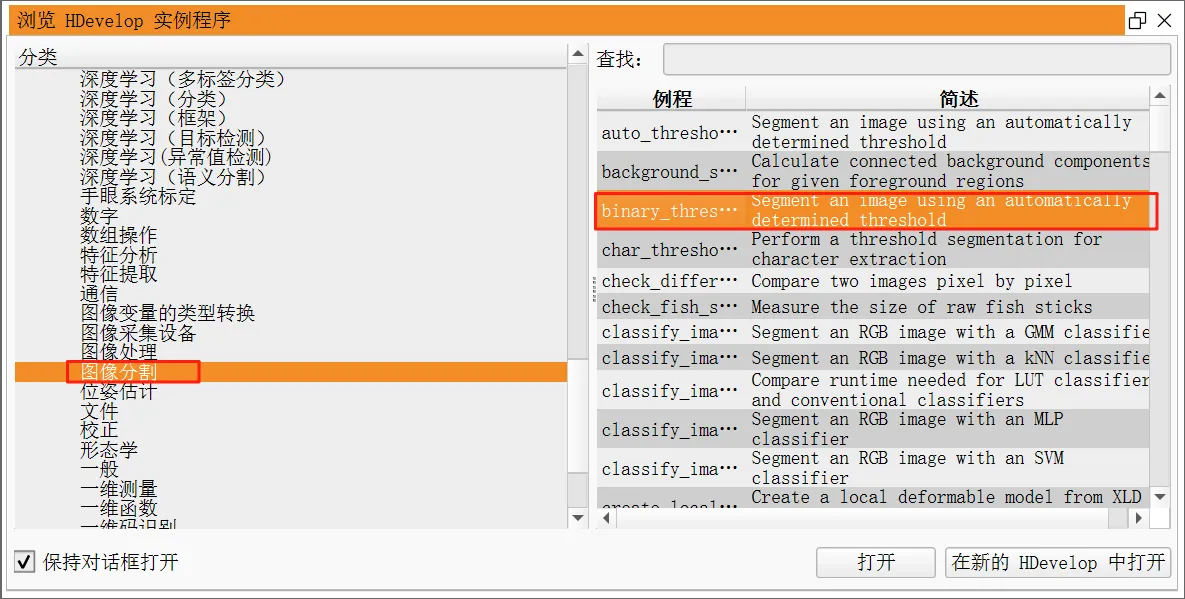The image size is (1185, 599).
Task: Select category 深度学习(异常值检测)
Action: (175, 157)
